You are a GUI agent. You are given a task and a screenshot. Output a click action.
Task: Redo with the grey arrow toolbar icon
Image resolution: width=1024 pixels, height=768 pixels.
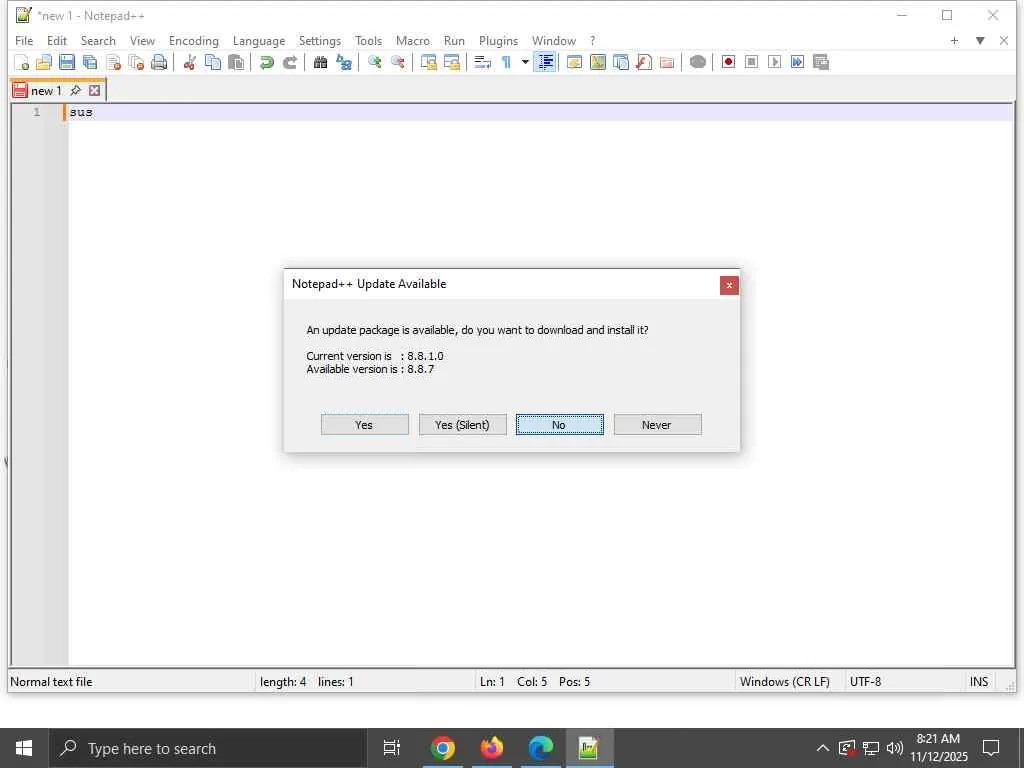coord(289,63)
